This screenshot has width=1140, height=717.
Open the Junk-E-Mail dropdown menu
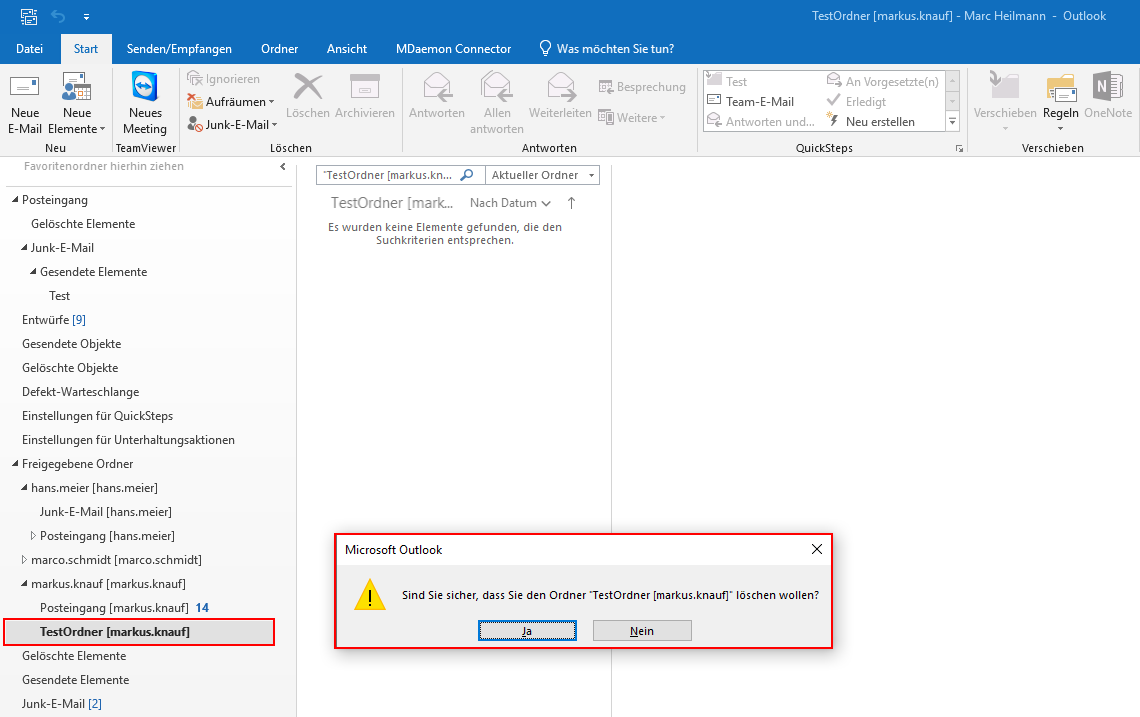point(235,125)
